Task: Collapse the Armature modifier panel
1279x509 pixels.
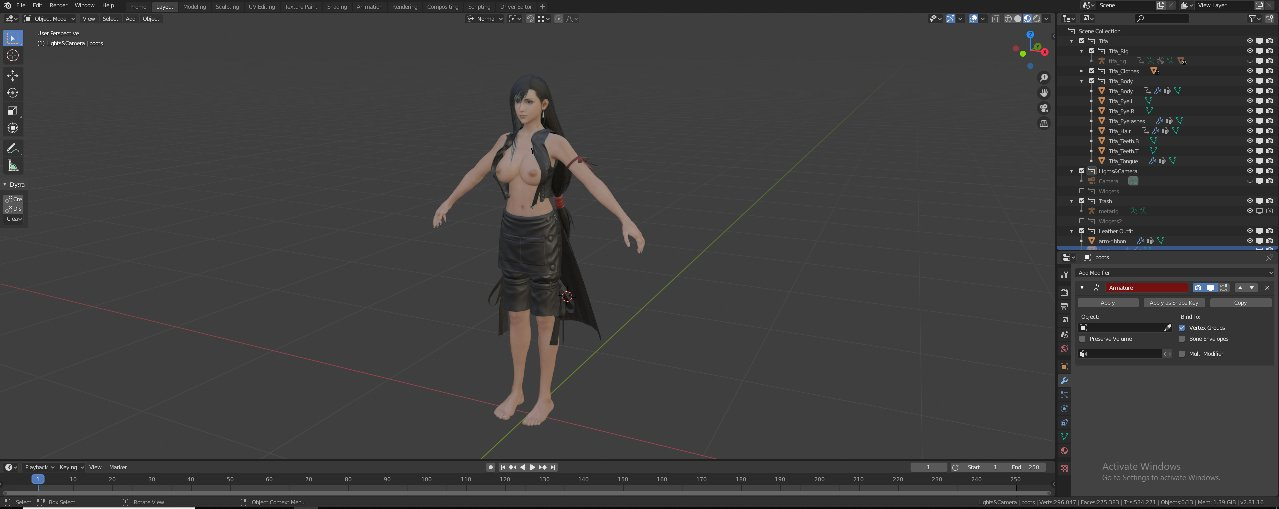Action: 1083,287
